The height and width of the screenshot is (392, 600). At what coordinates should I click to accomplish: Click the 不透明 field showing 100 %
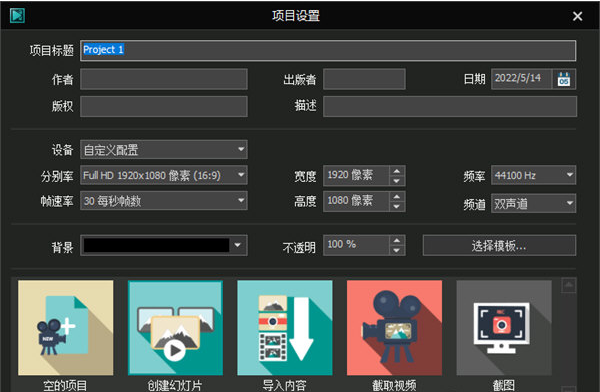coord(357,245)
